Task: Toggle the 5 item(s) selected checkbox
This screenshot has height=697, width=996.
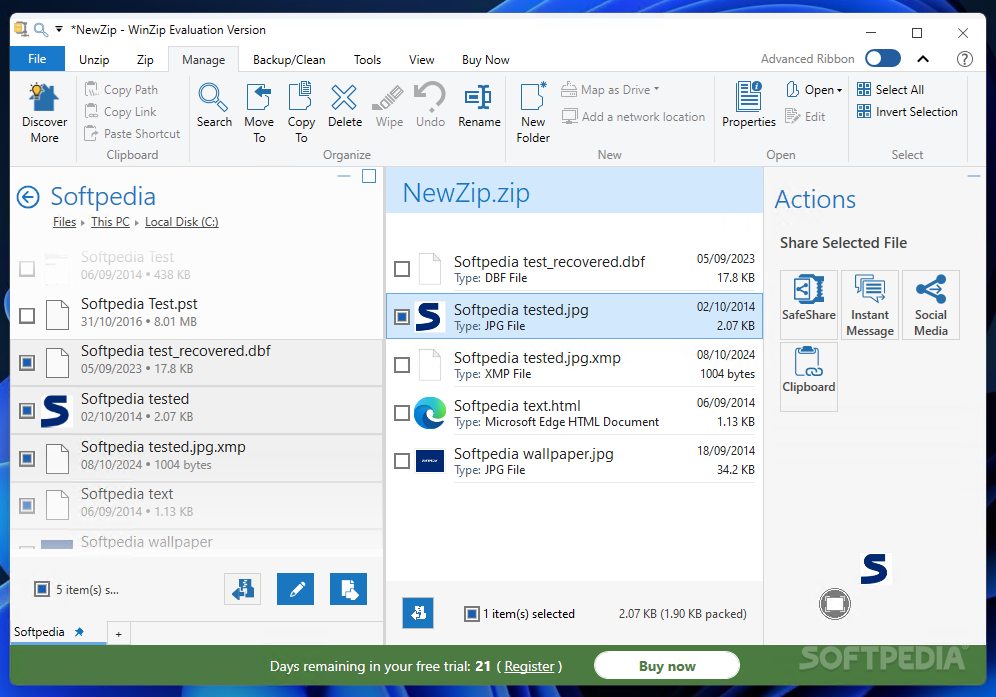Action: point(42,589)
